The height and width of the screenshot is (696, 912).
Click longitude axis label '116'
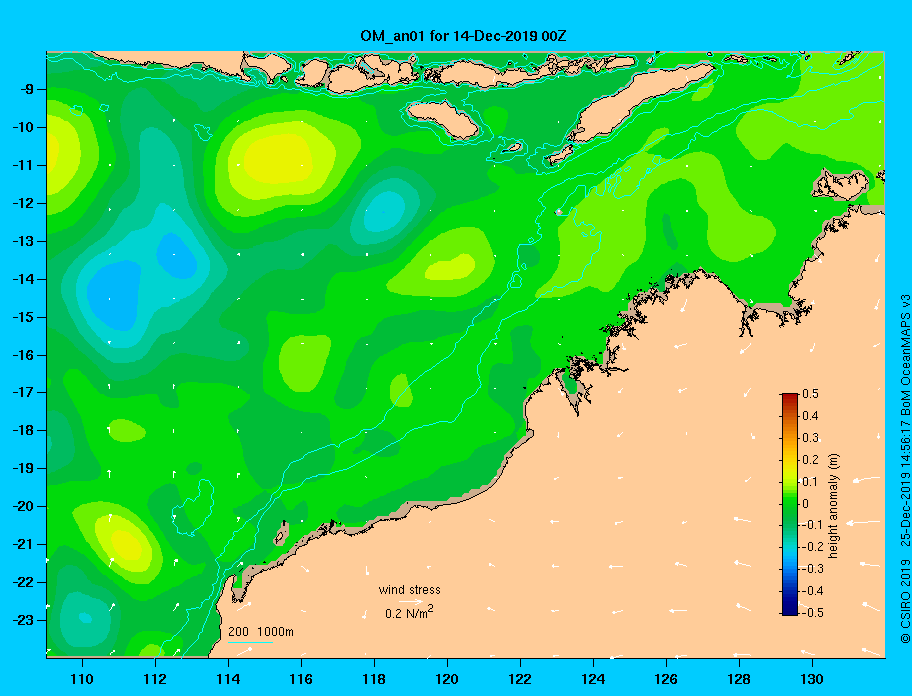tap(301, 679)
